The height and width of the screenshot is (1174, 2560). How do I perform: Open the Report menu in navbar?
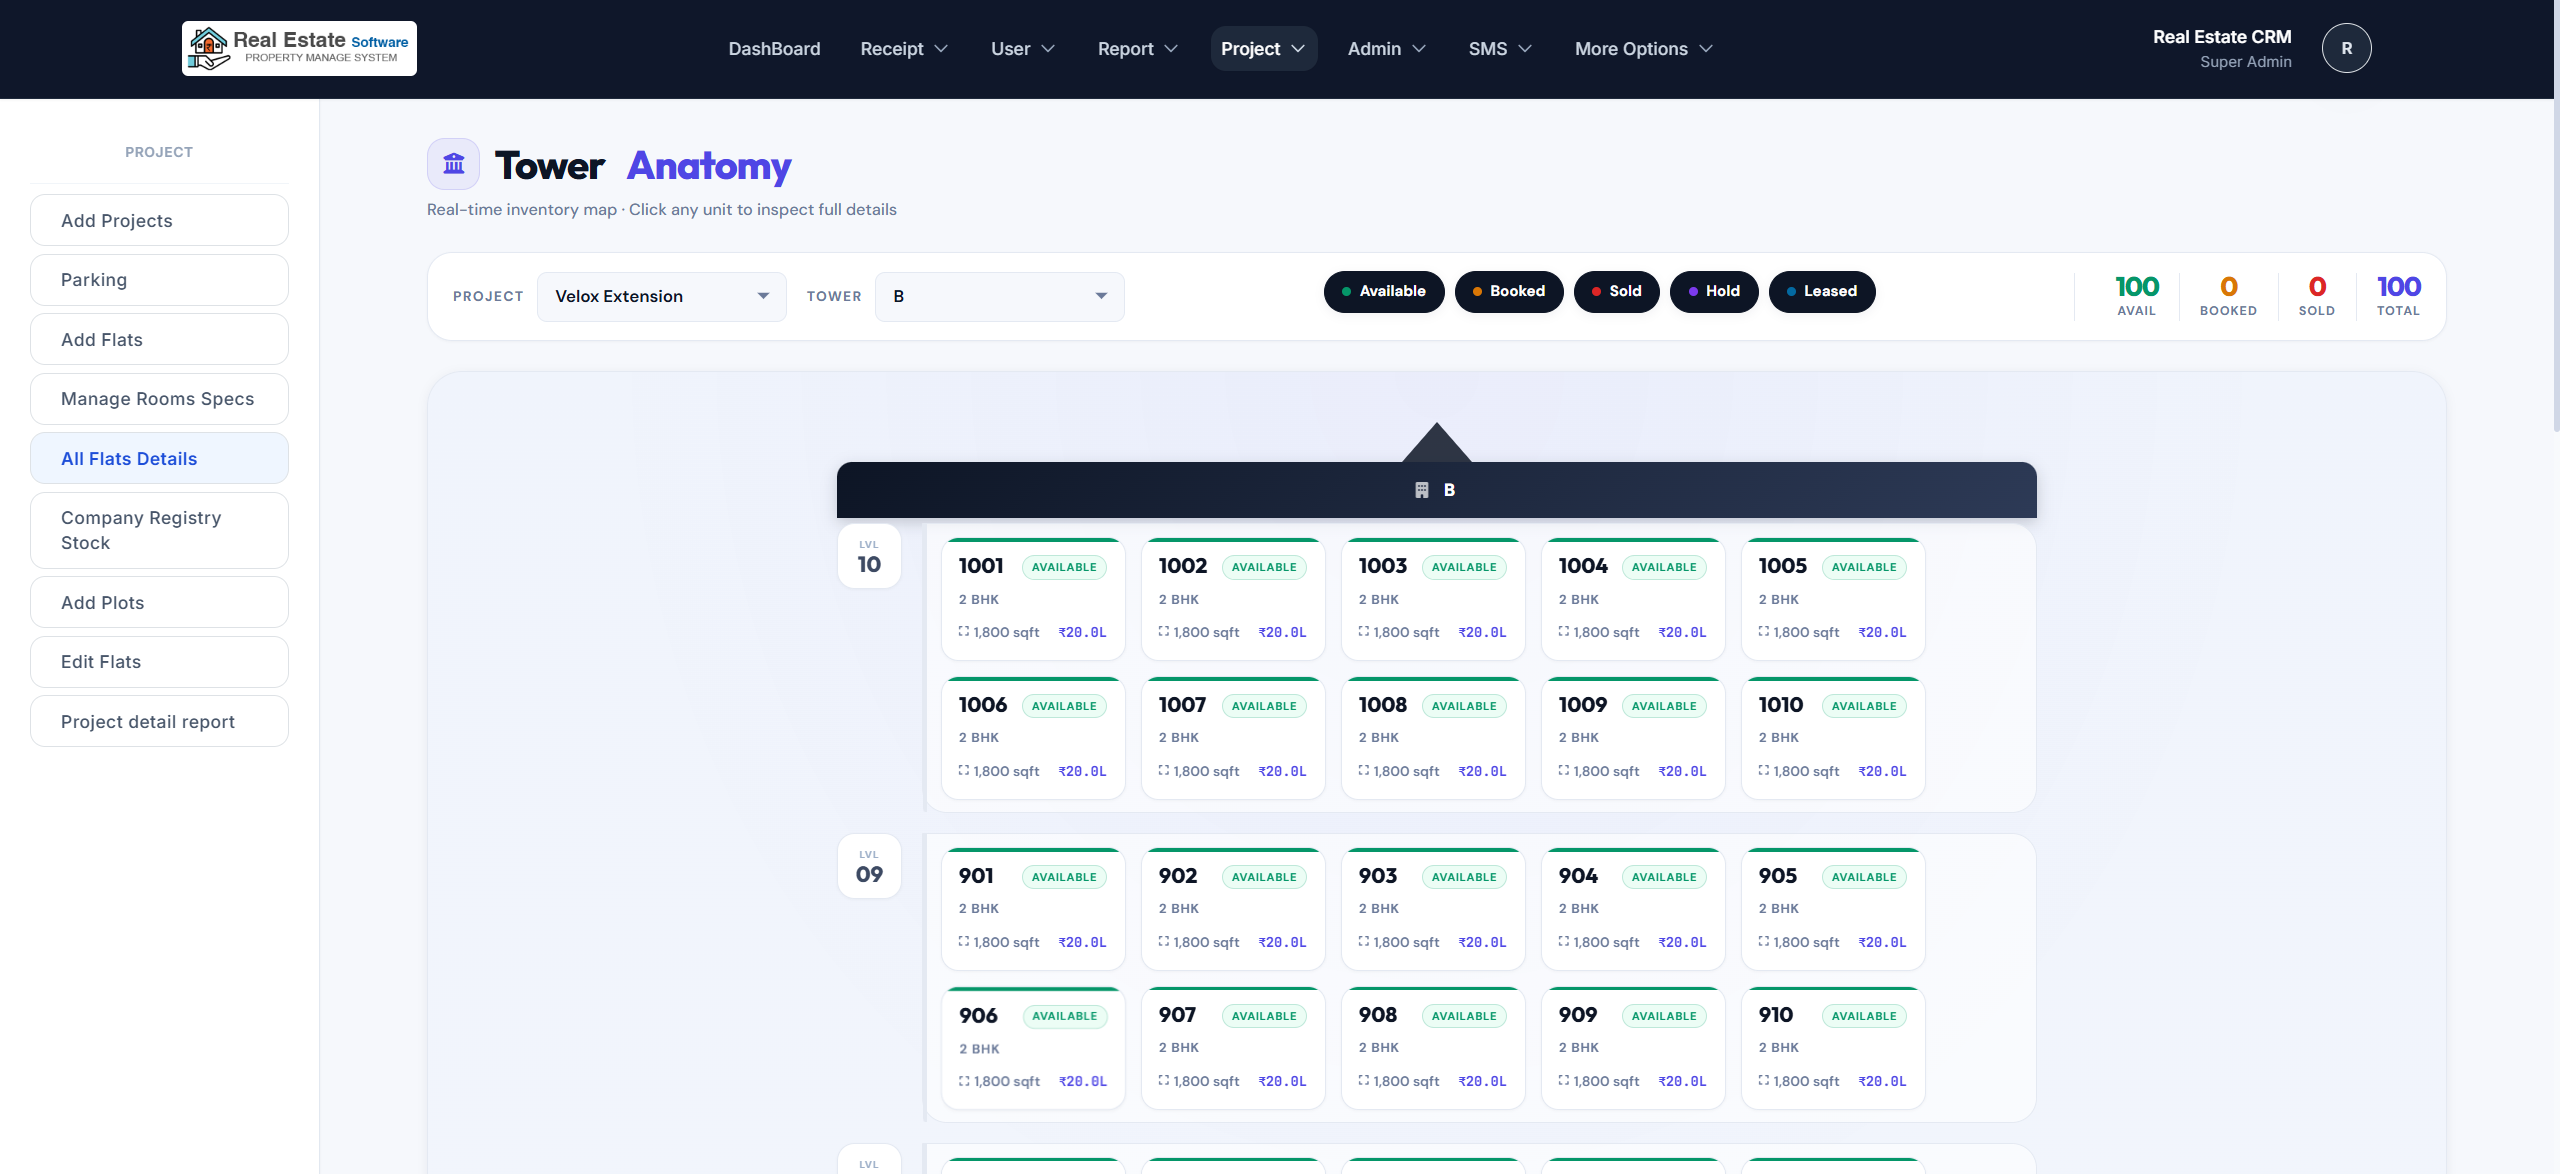(1137, 49)
